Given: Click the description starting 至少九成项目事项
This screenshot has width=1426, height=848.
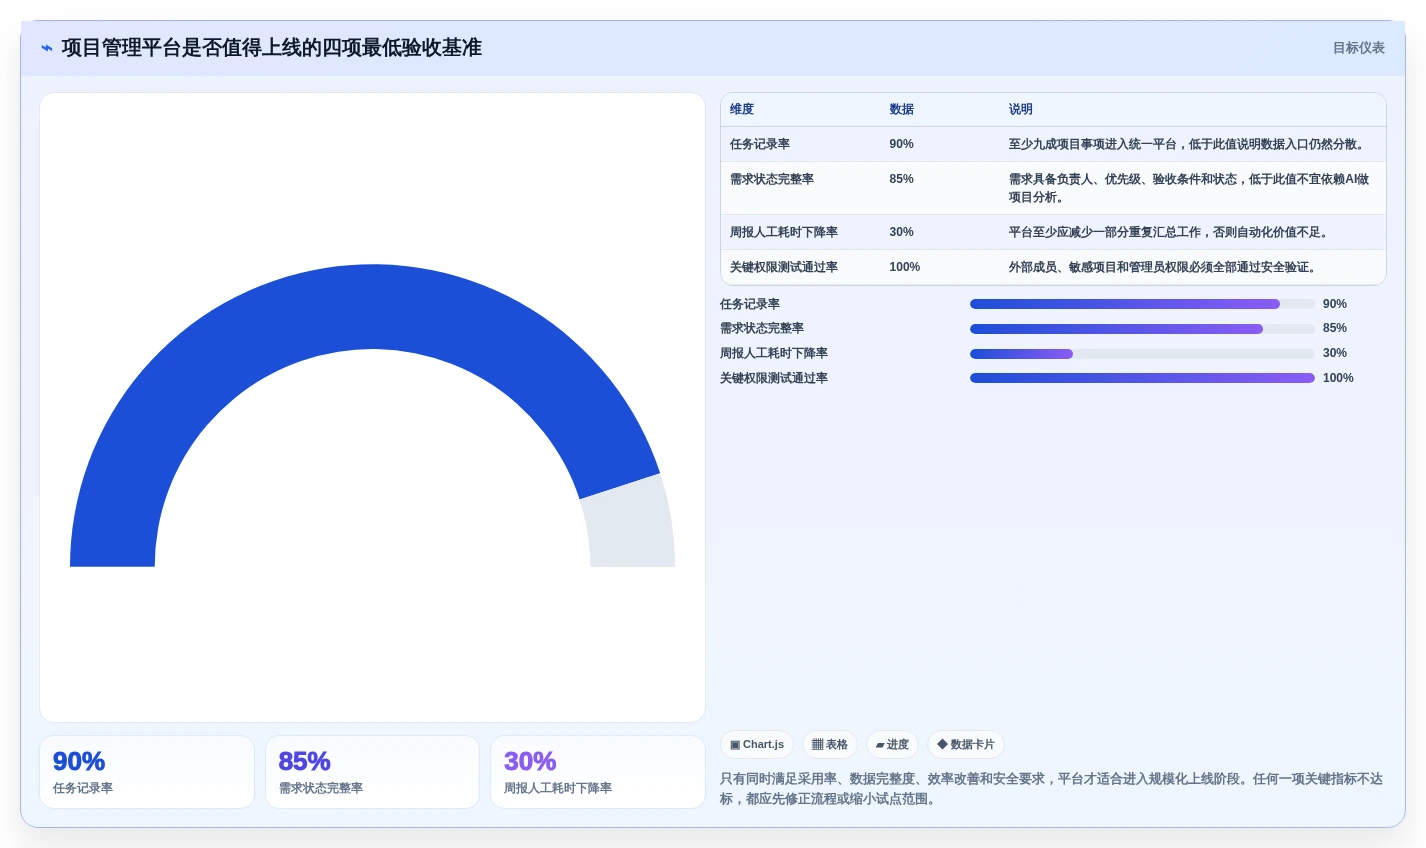Looking at the screenshot, I should (x=1188, y=144).
